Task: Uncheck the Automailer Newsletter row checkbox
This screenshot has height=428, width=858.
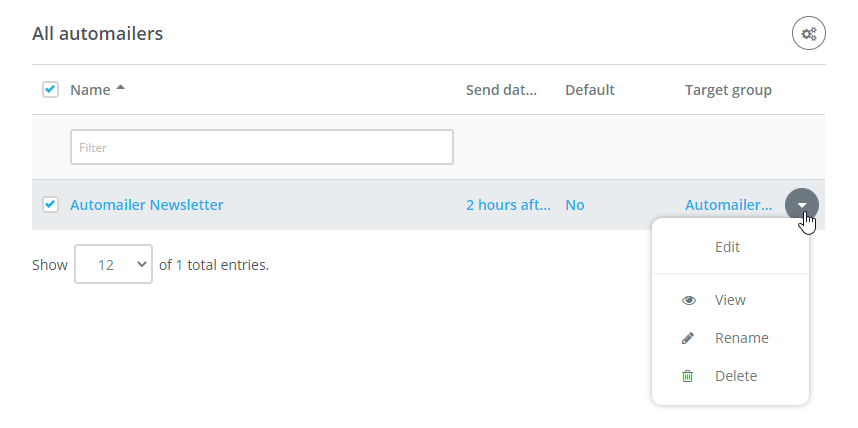Action: tap(50, 205)
